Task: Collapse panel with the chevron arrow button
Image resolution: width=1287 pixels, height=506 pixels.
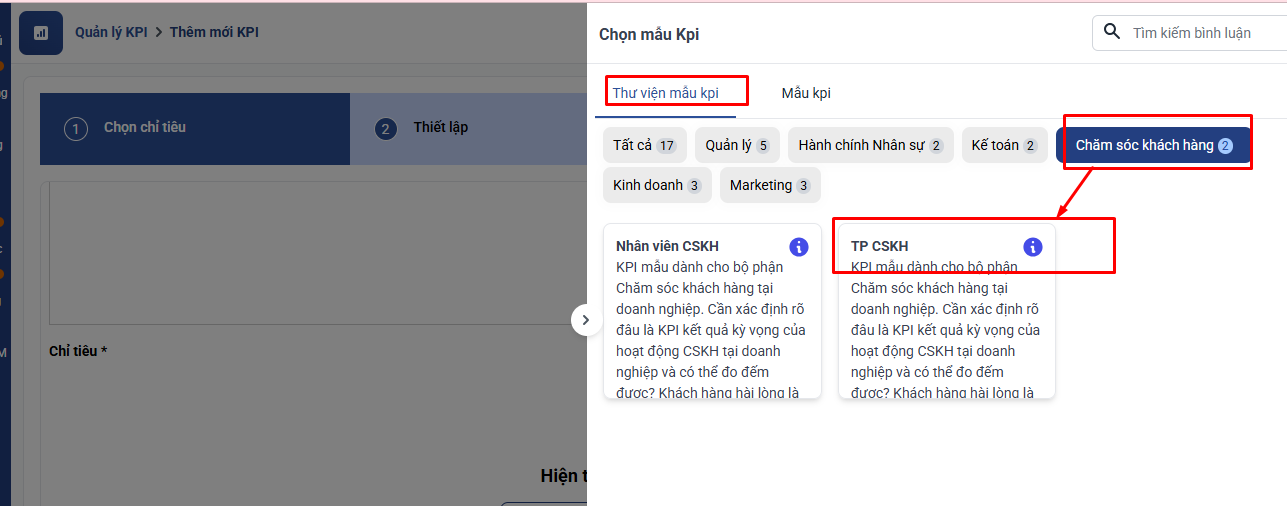Action: [586, 320]
